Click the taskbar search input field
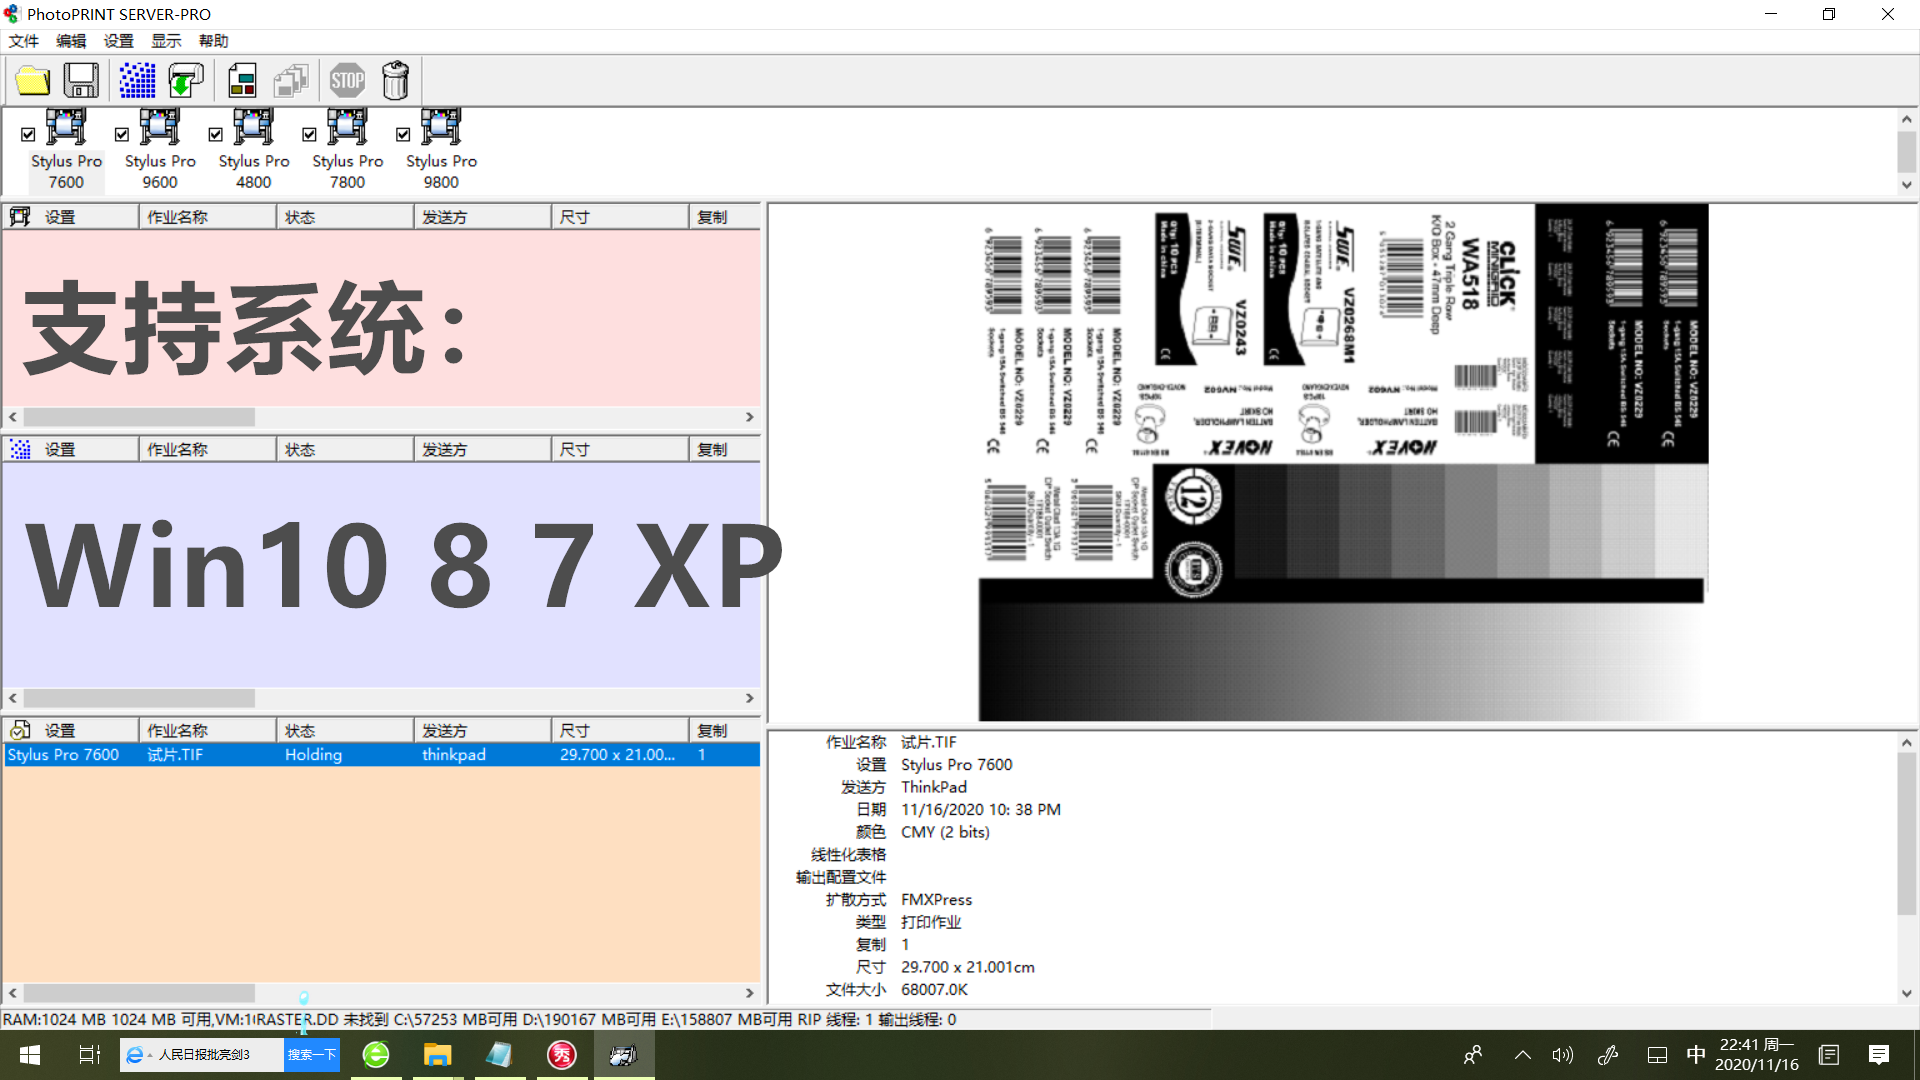 click(x=202, y=1054)
